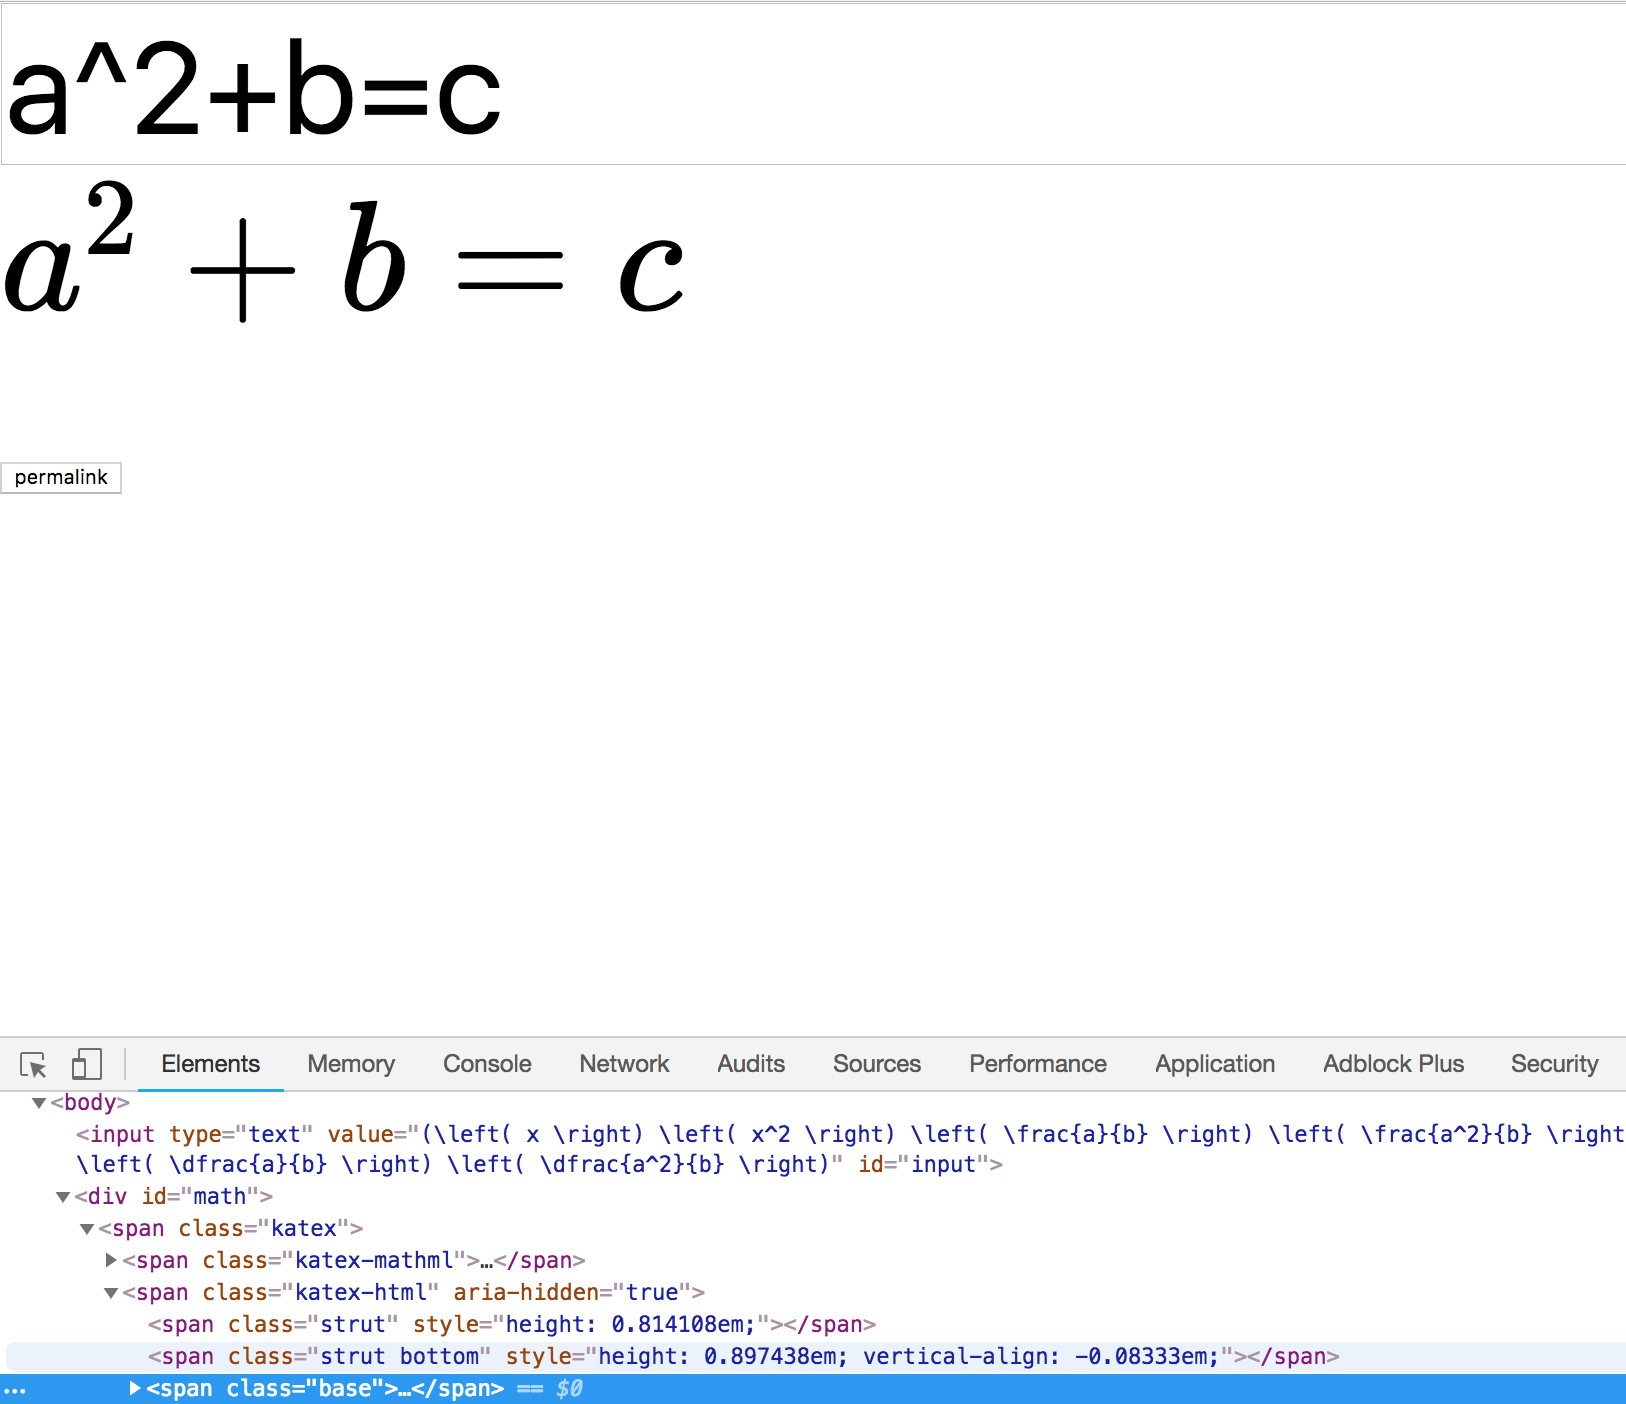Screen dimensions: 1626x1404
Task: Collapse the katex-html span node
Action: (111, 1292)
